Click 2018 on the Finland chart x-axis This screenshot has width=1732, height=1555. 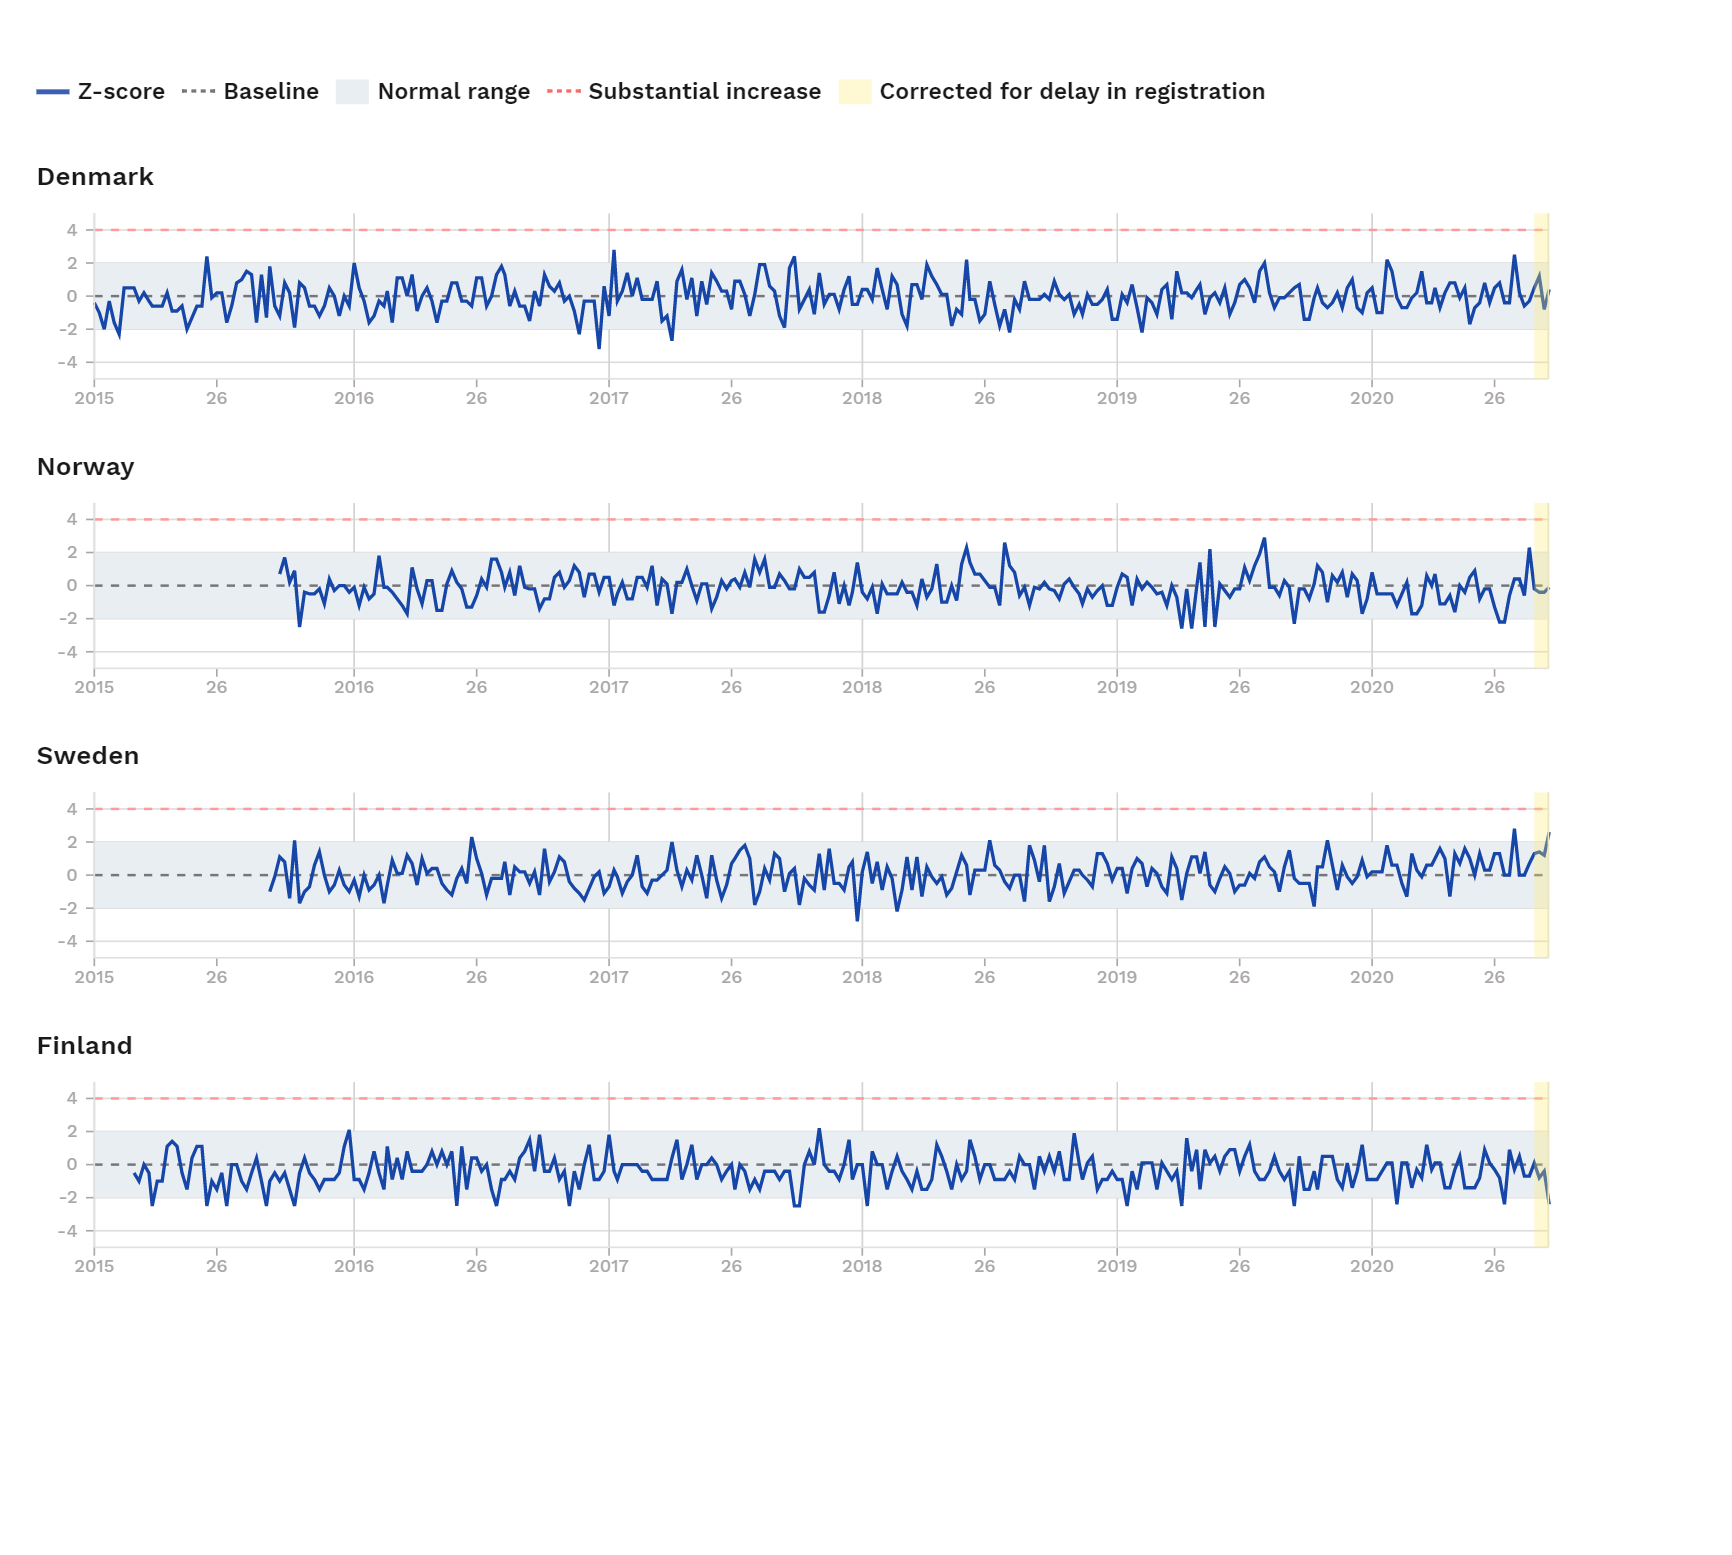(x=862, y=1266)
